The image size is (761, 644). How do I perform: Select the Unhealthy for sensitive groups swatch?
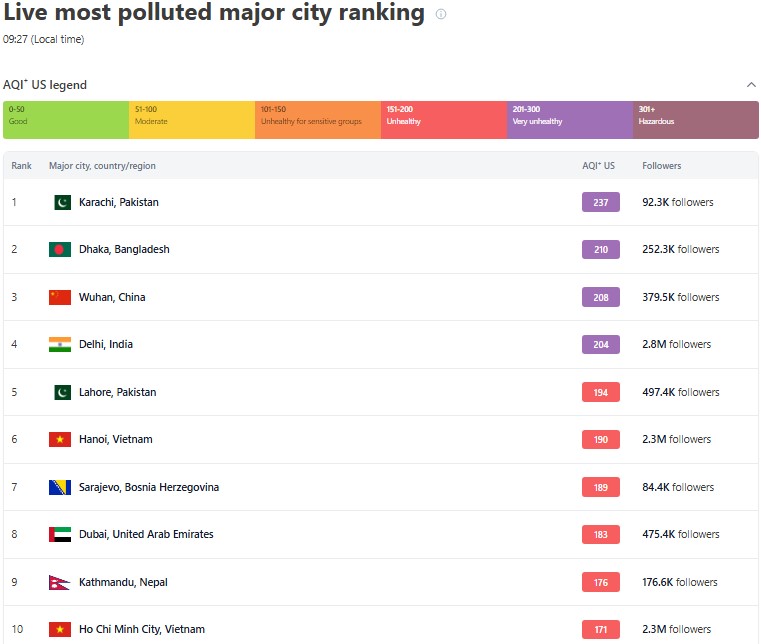(x=317, y=119)
